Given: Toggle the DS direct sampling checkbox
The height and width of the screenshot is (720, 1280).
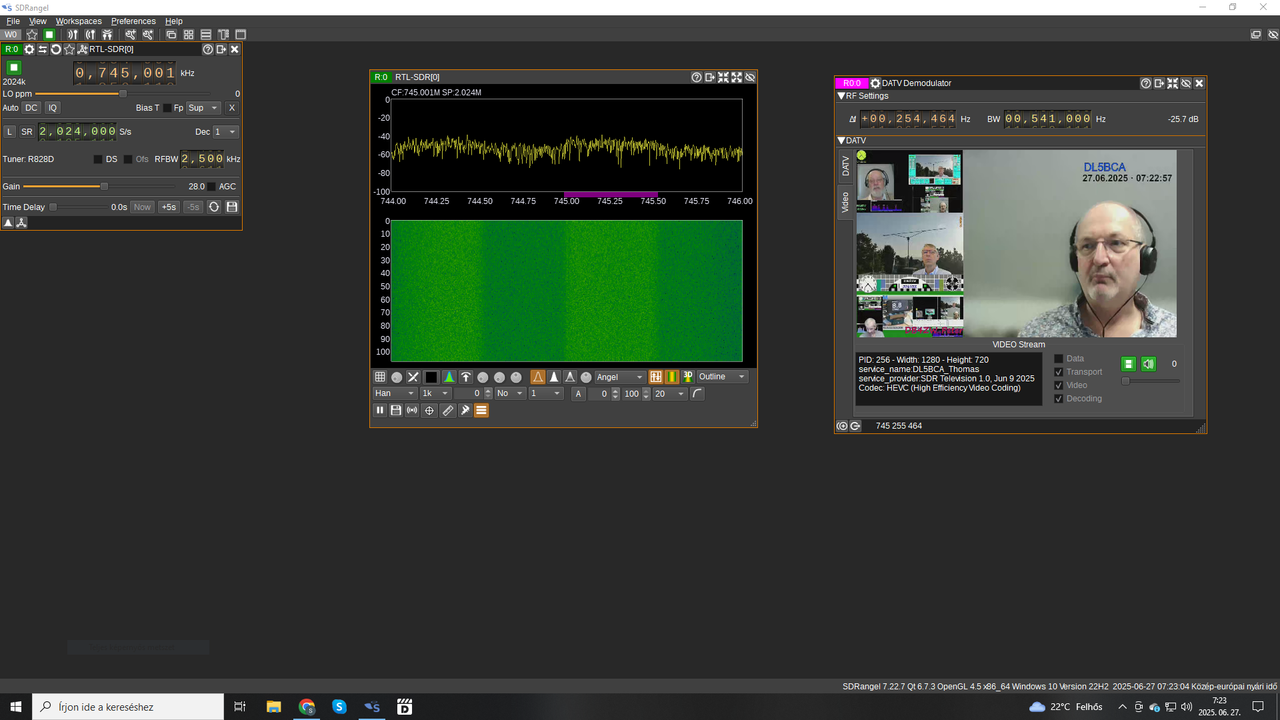Looking at the screenshot, I should [98, 159].
